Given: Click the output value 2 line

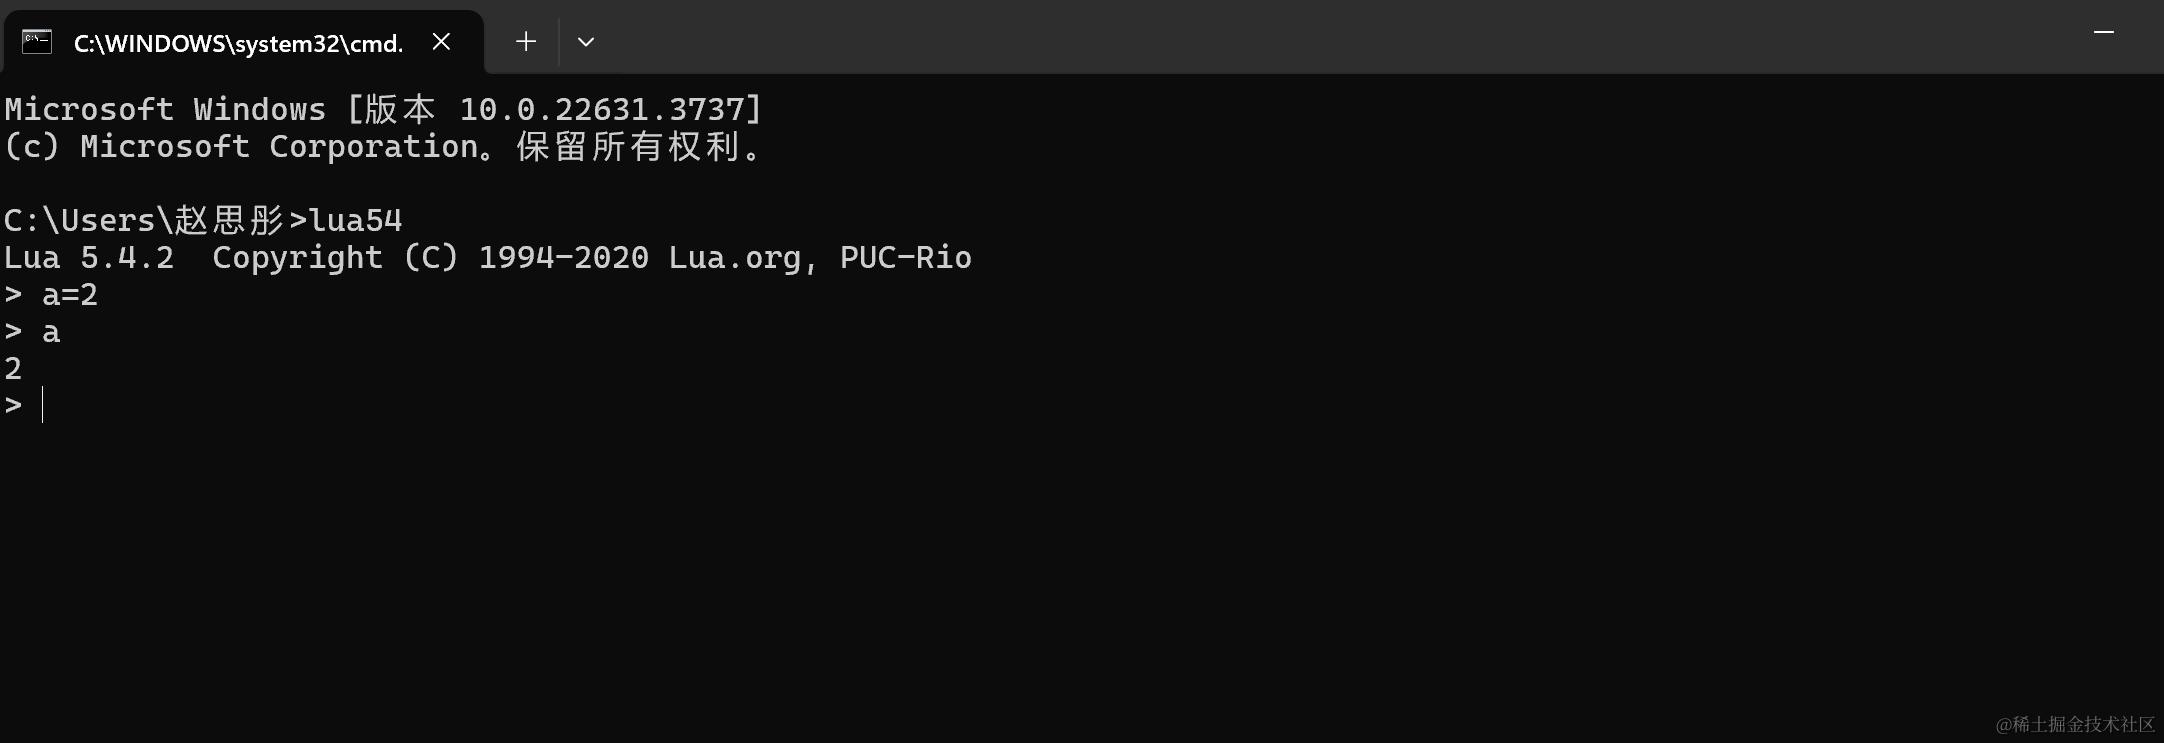Looking at the screenshot, I should point(13,369).
